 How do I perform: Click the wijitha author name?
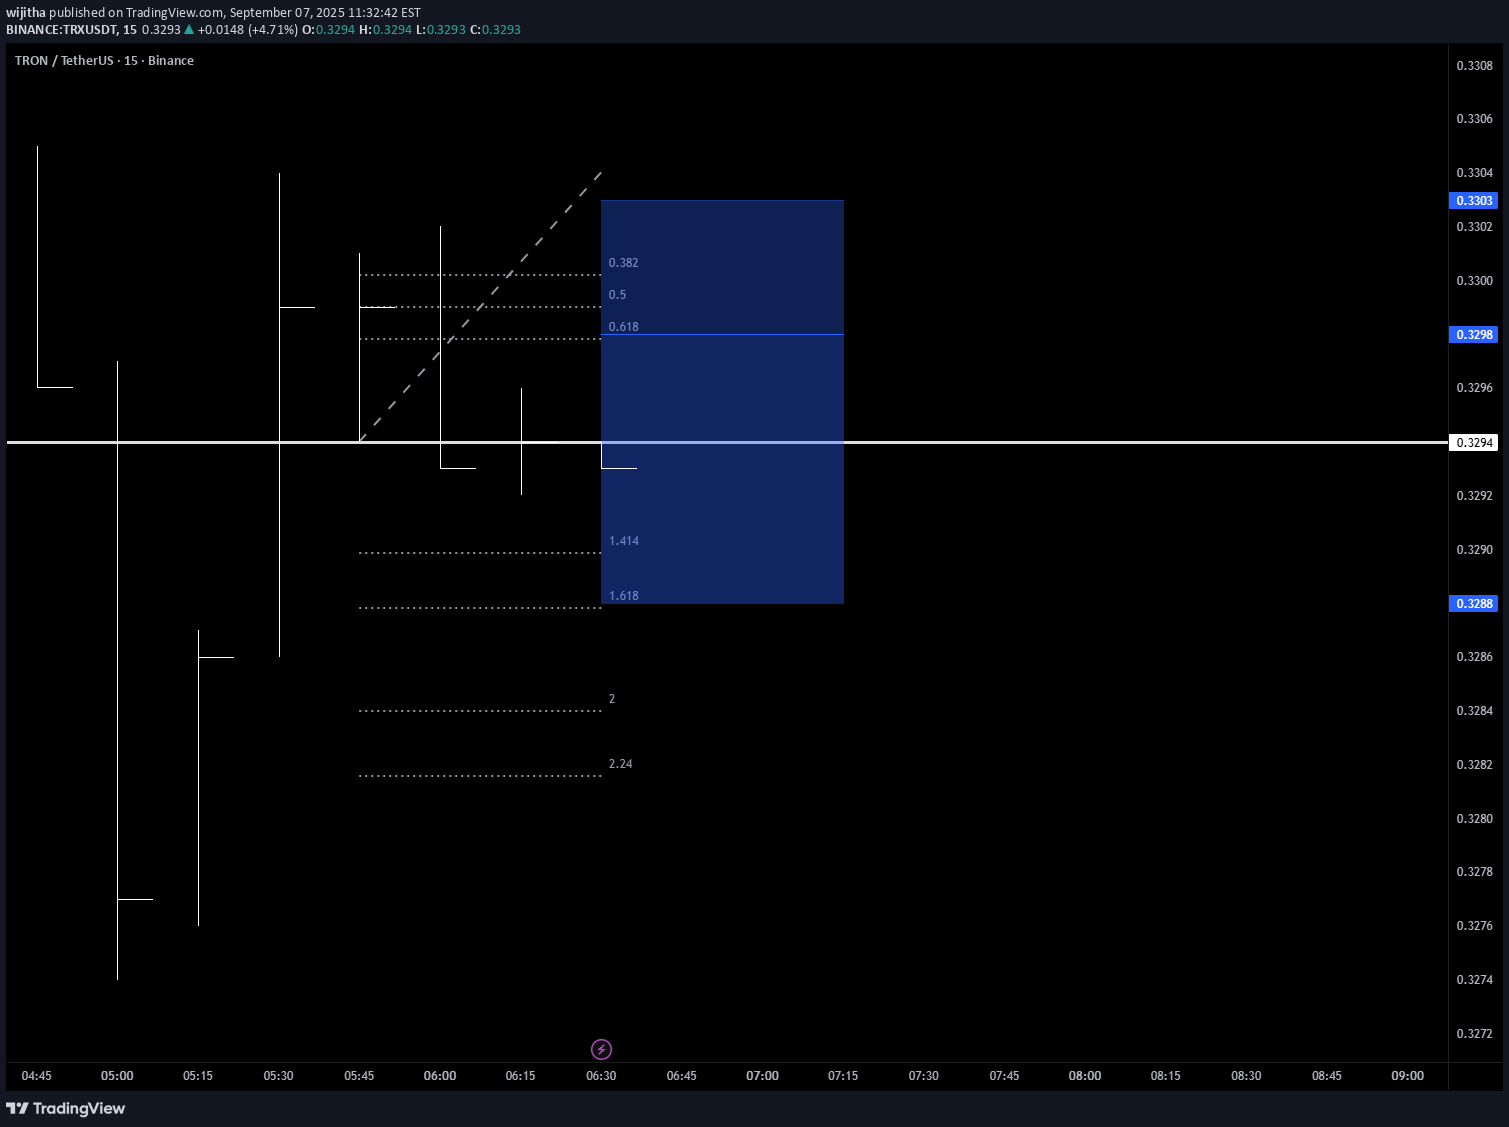point(26,13)
